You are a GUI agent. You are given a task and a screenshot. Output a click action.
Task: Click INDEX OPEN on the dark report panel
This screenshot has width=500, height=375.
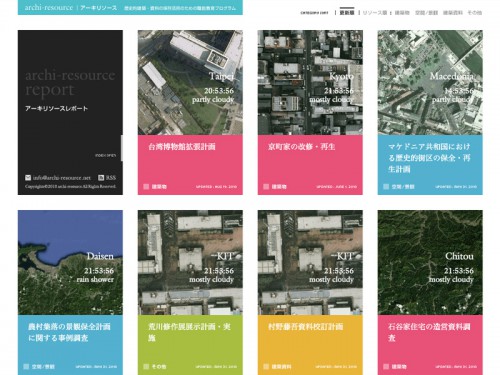pyautogui.click(x=106, y=155)
